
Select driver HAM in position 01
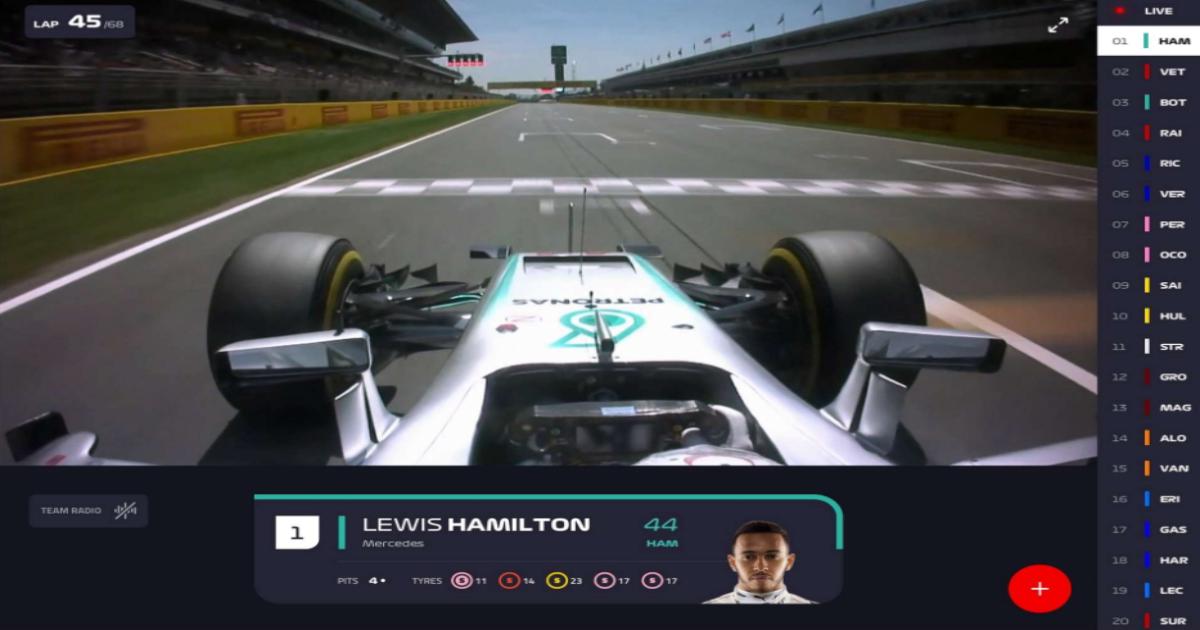[x=1148, y=41]
